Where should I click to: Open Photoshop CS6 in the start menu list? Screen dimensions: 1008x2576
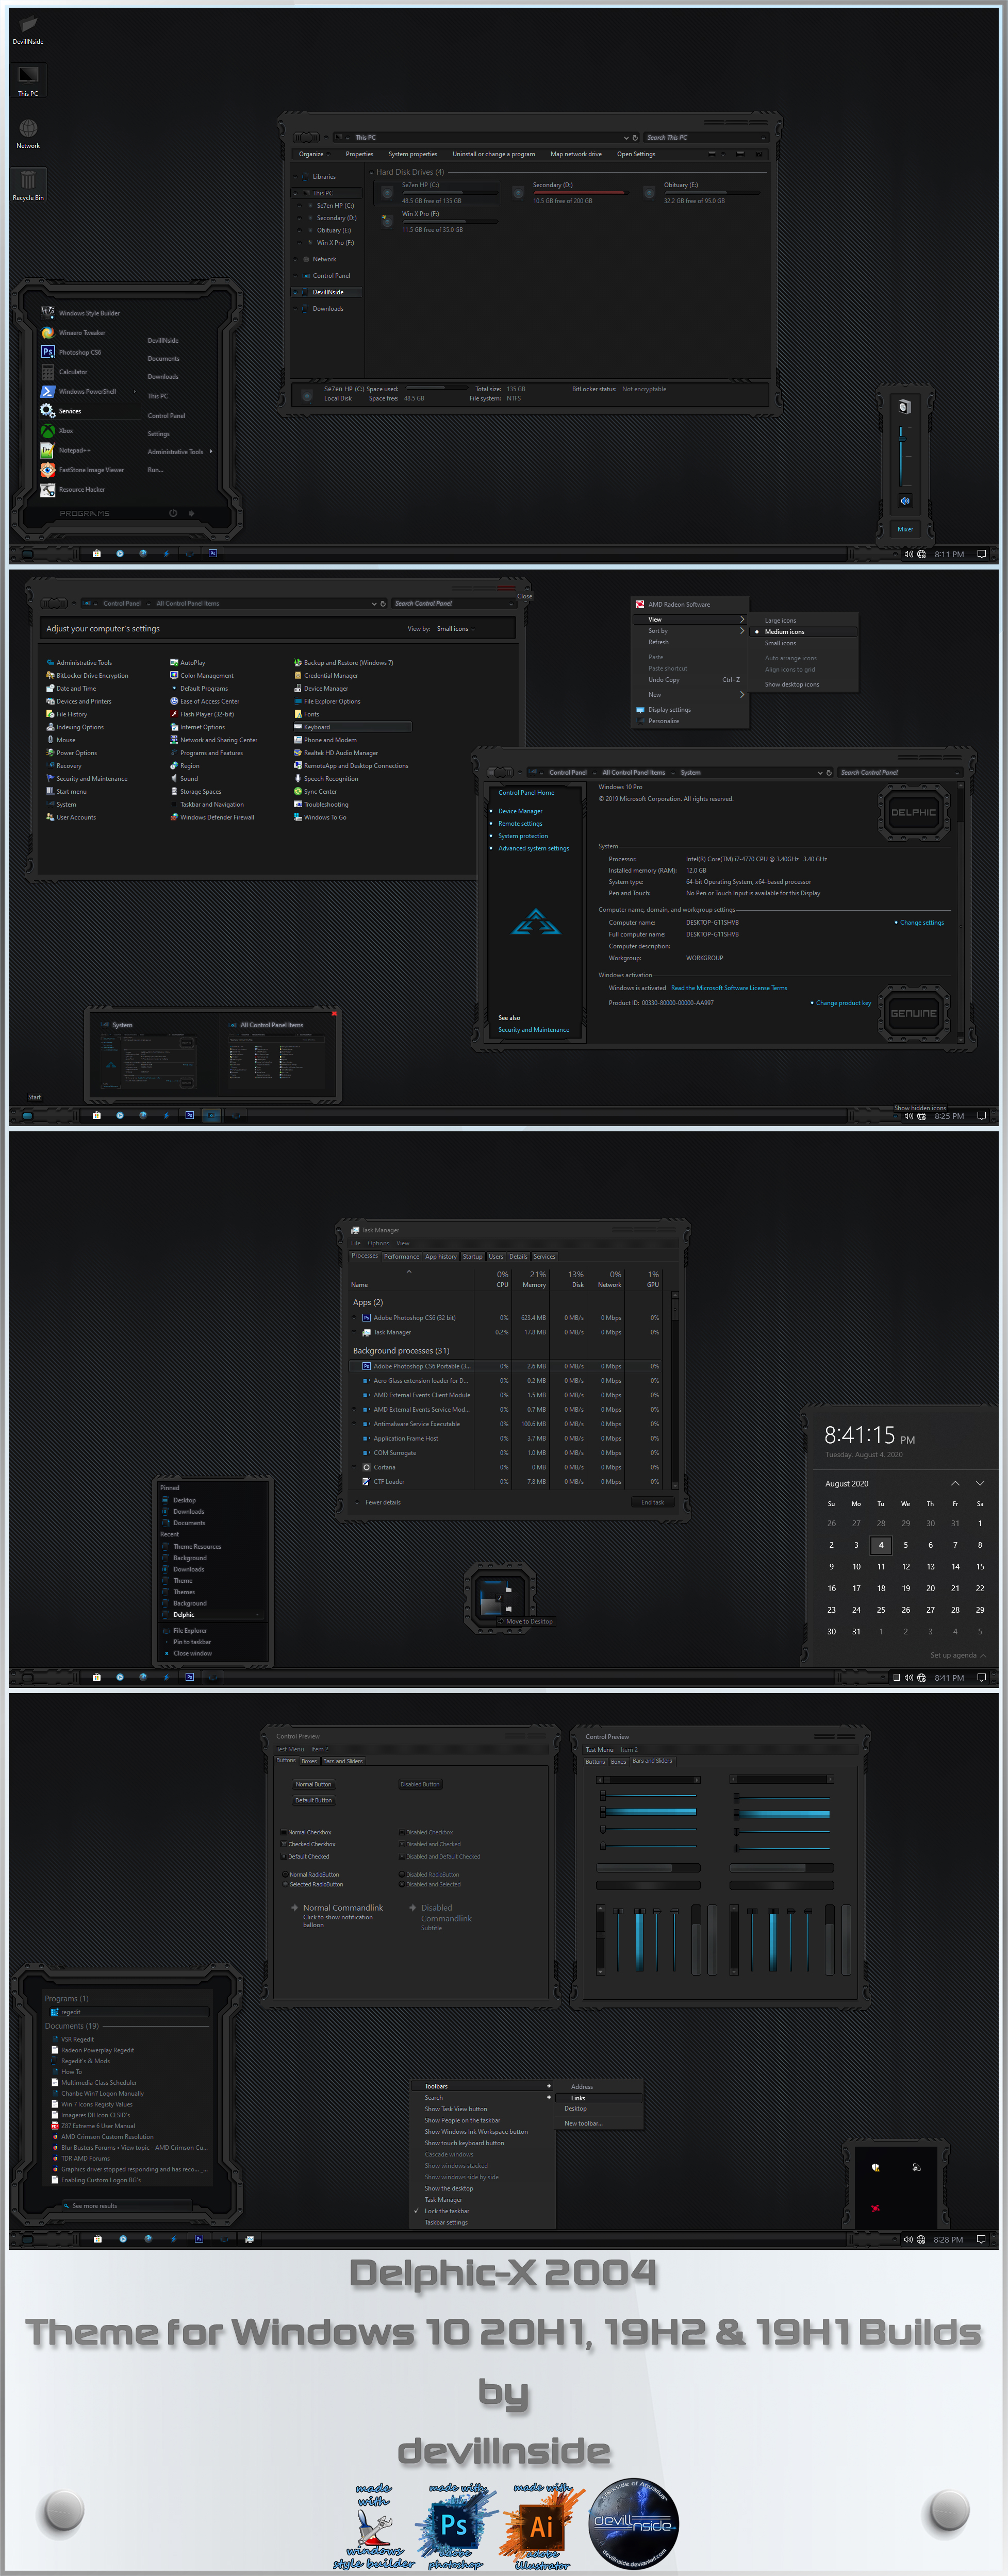(71, 352)
